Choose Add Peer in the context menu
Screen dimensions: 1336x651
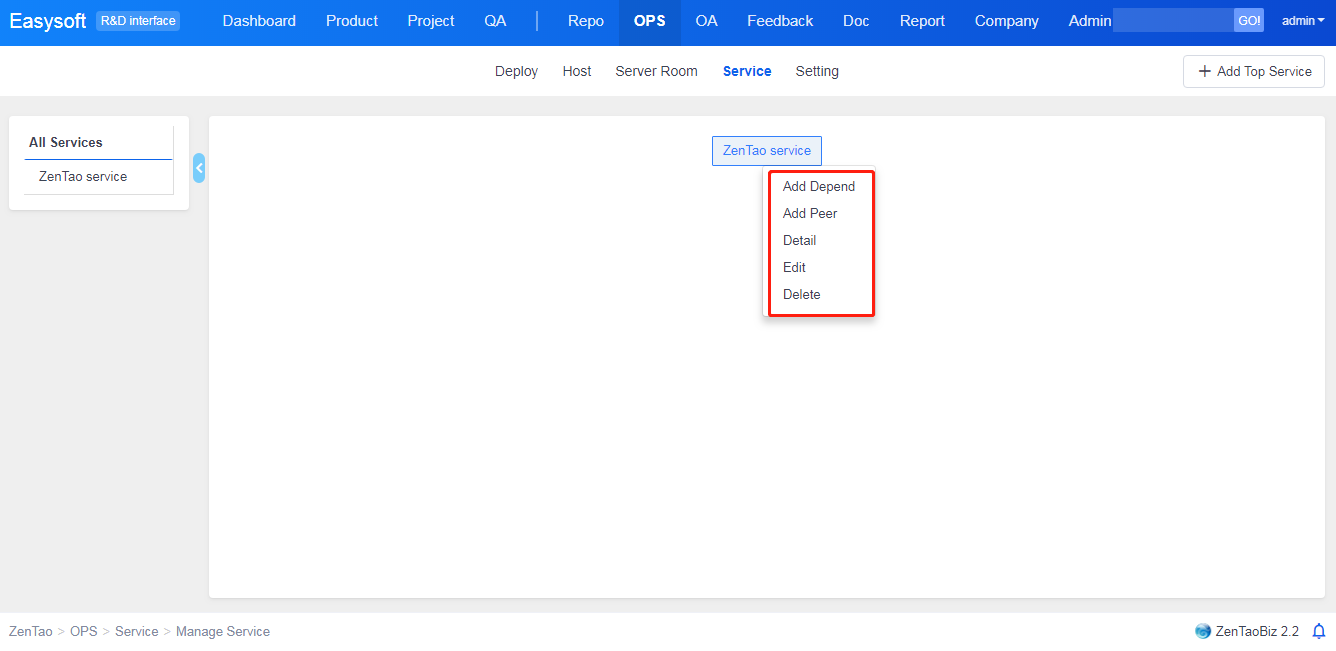point(810,214)
